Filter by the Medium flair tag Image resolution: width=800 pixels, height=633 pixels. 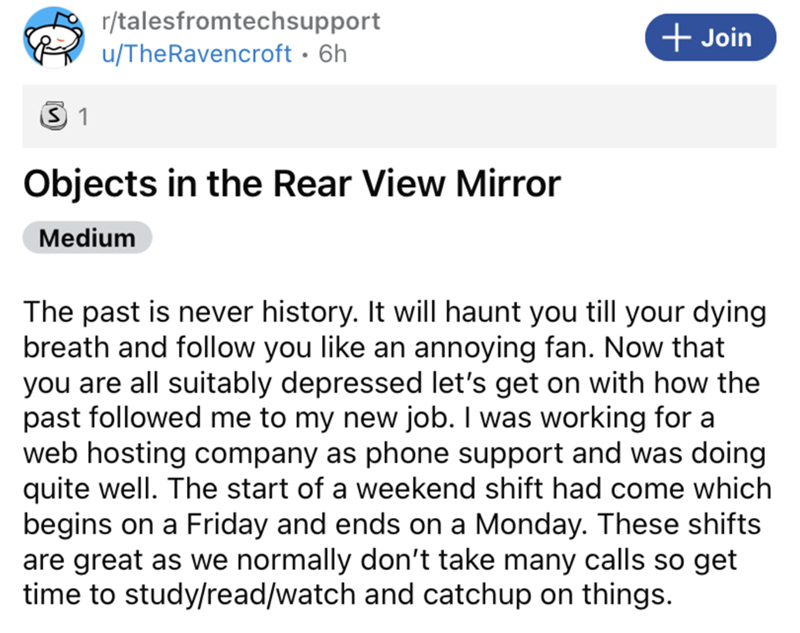point(86,238)
